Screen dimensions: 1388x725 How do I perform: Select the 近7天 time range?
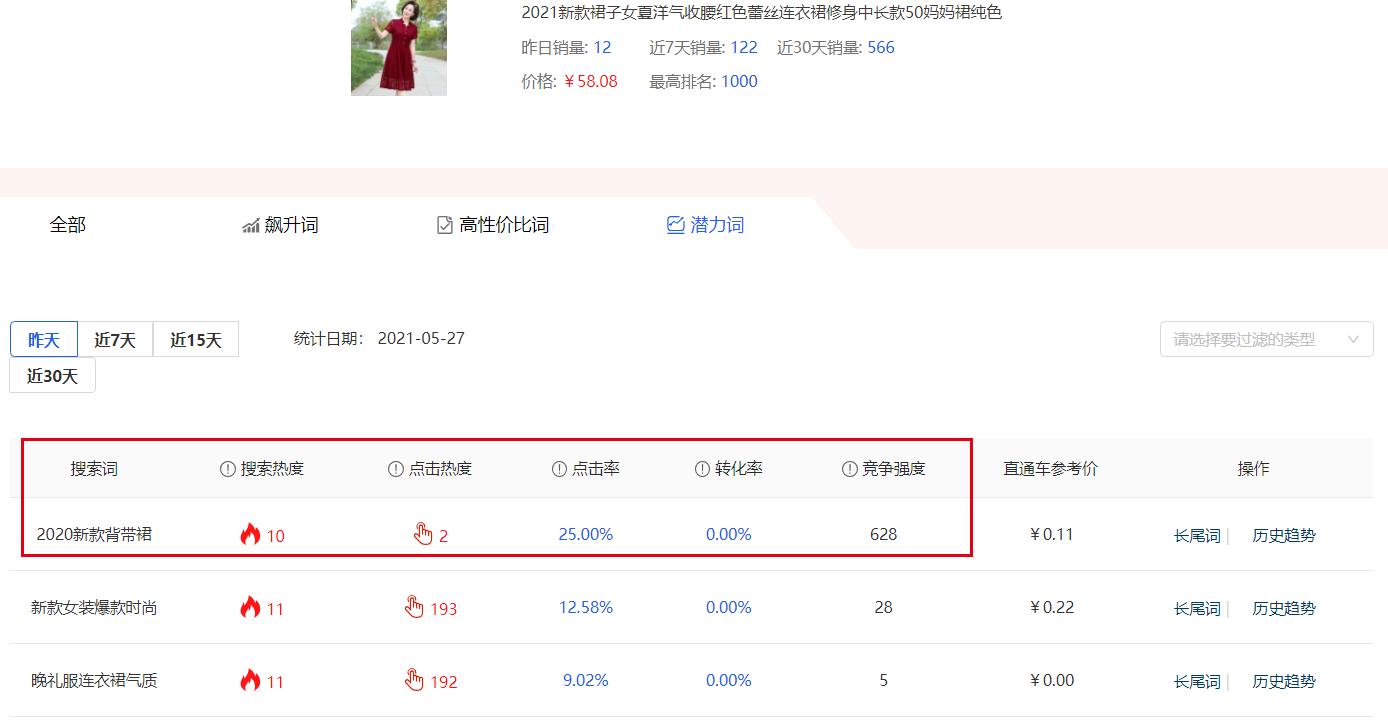(x=115, y=339)
